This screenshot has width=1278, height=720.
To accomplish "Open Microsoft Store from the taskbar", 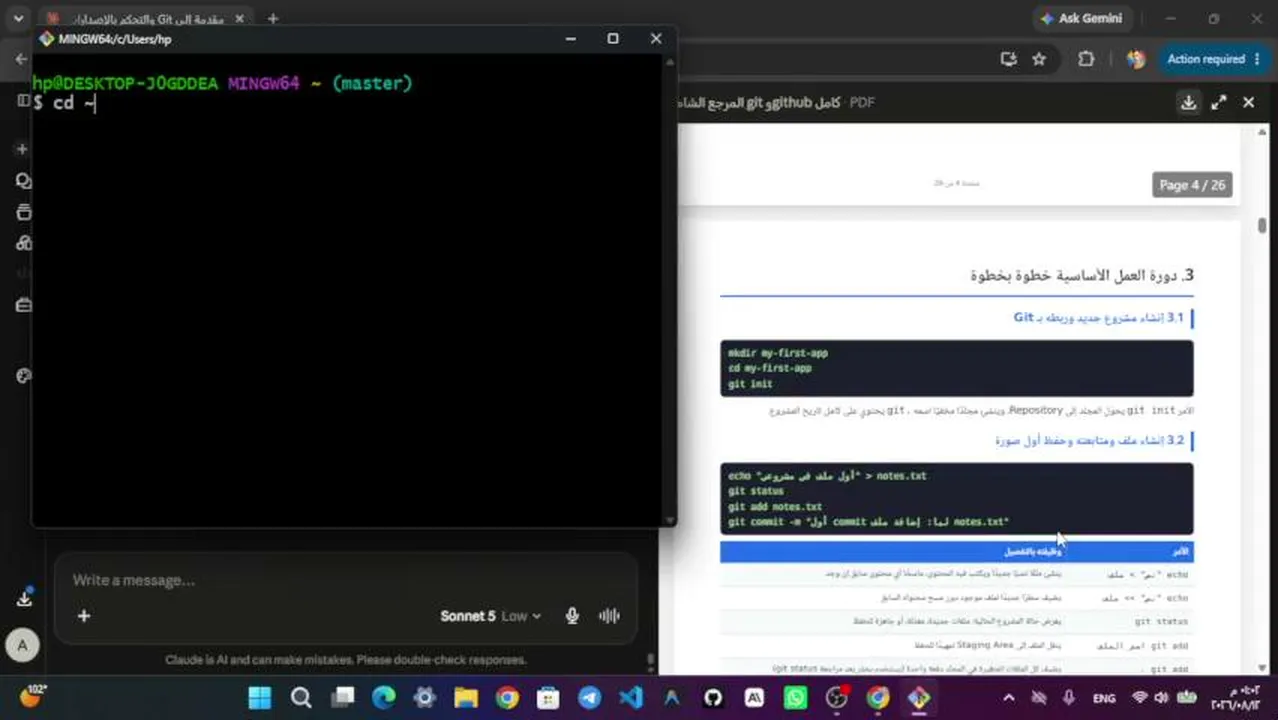I will pyautogui.click(x=548, y=698).
